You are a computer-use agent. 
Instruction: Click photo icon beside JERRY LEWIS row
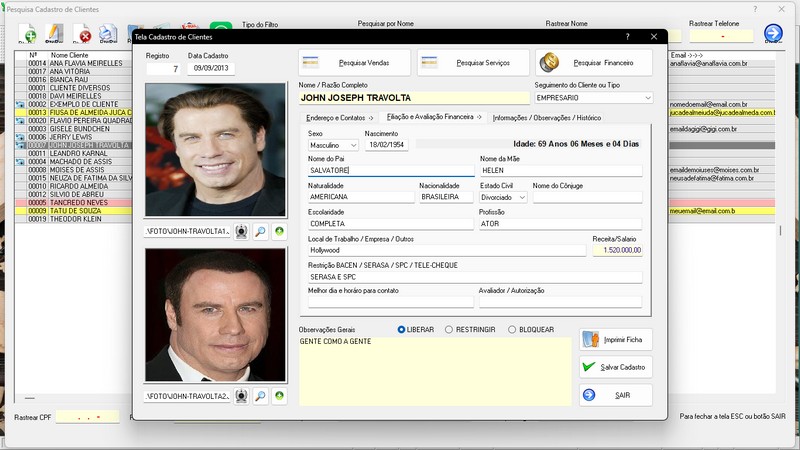click(x=20, y=137)
